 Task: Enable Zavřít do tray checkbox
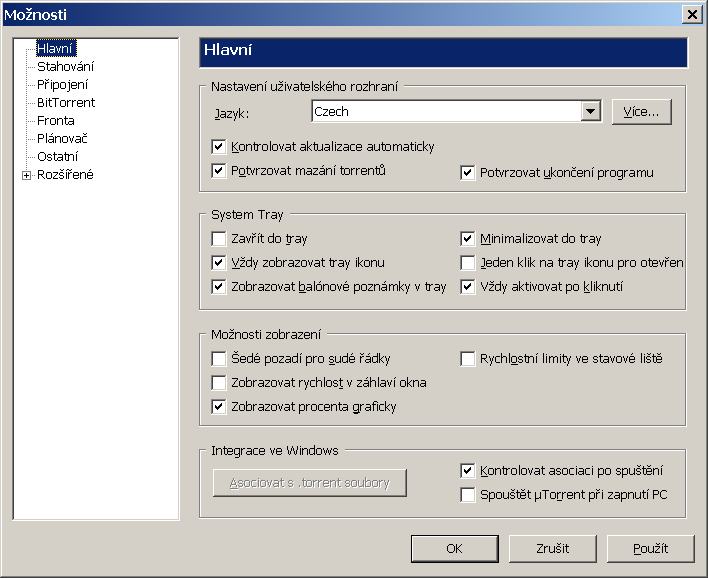(x=219, y=239)
